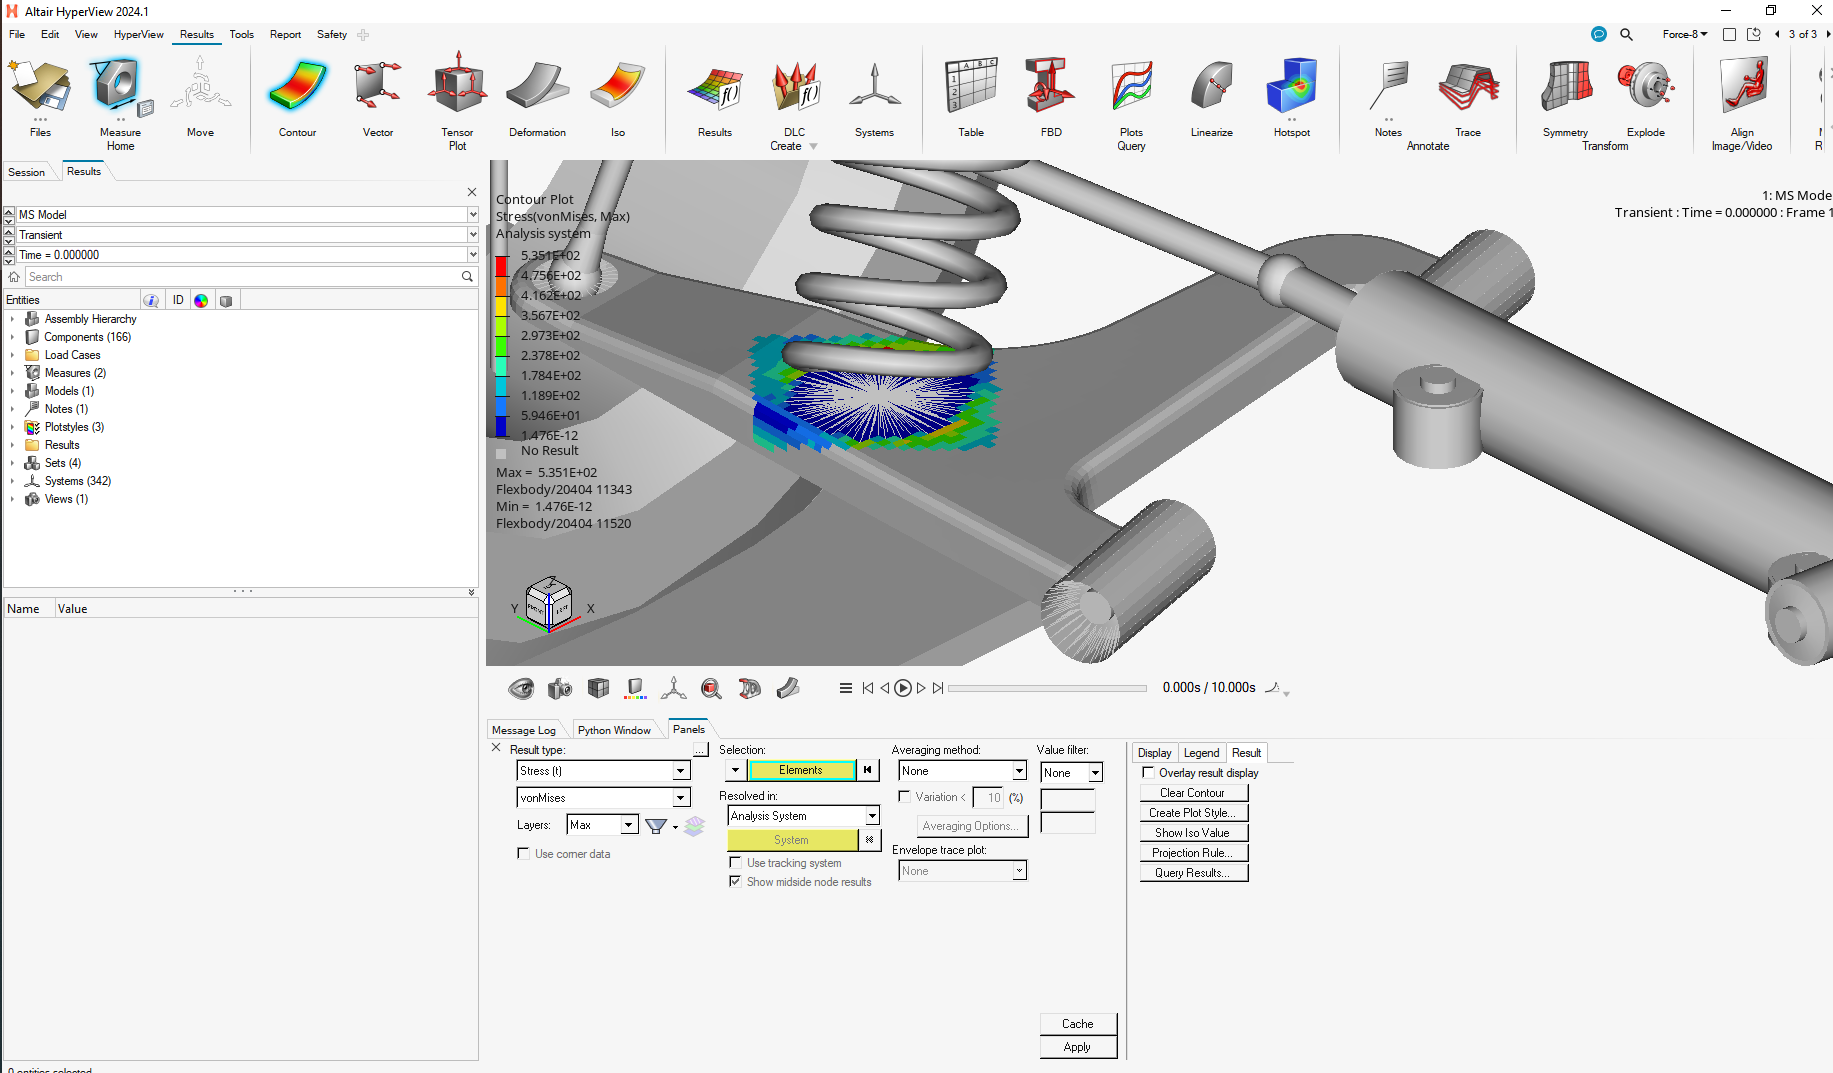Screen dimensions: 1833x1073
Task: Click Create Plot Style button
Action: coord(1193,813)
